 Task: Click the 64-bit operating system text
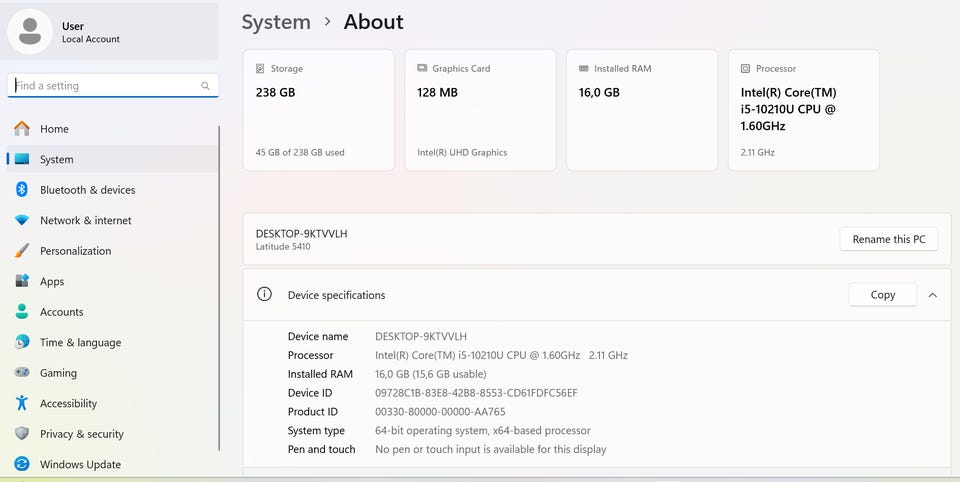(482, 431)
